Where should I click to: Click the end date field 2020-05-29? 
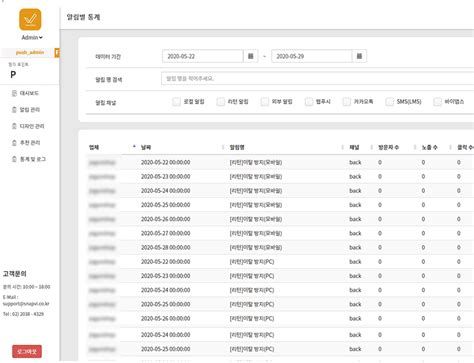[312, 56]
